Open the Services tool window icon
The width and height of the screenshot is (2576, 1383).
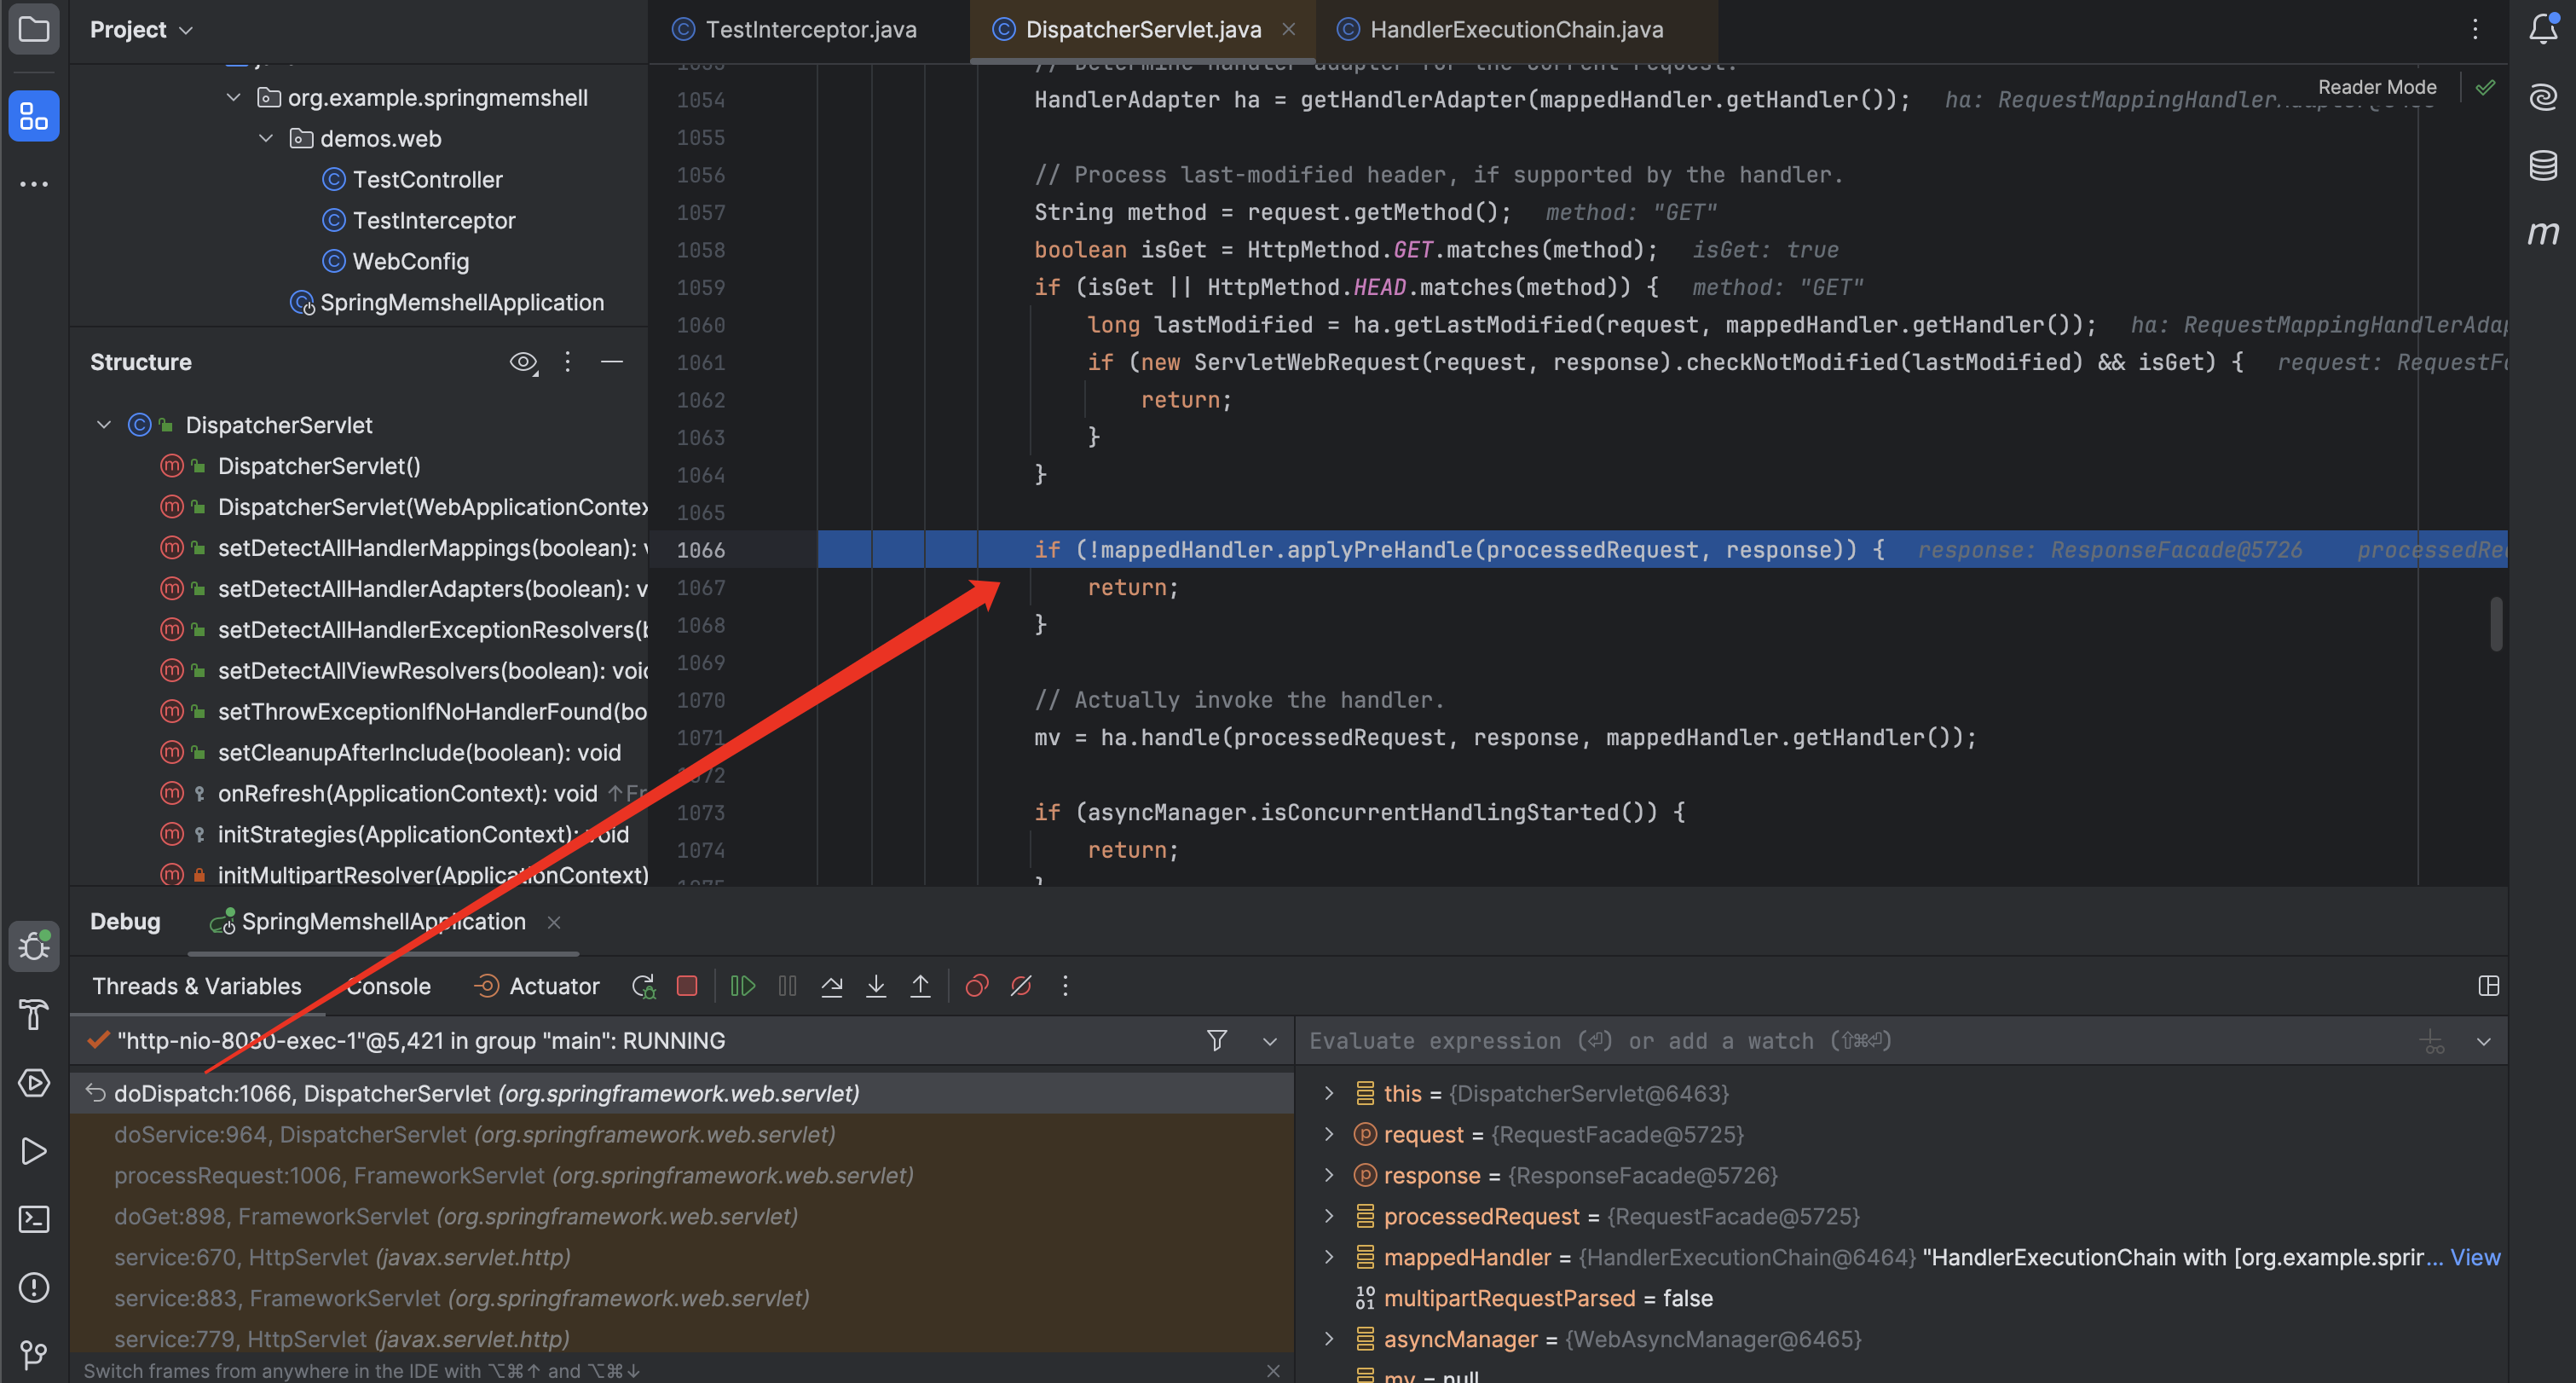(x=34, y=1083)
